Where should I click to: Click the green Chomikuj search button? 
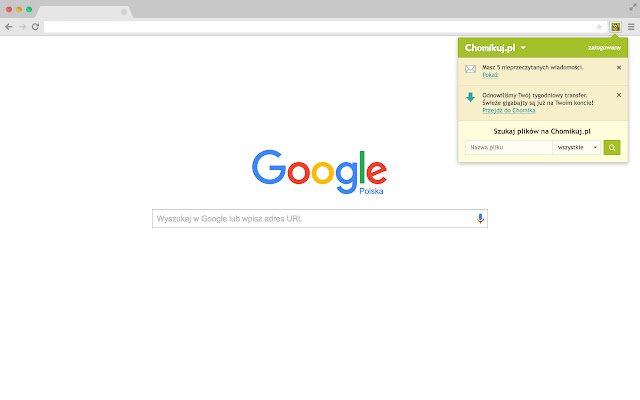point(612,147)
